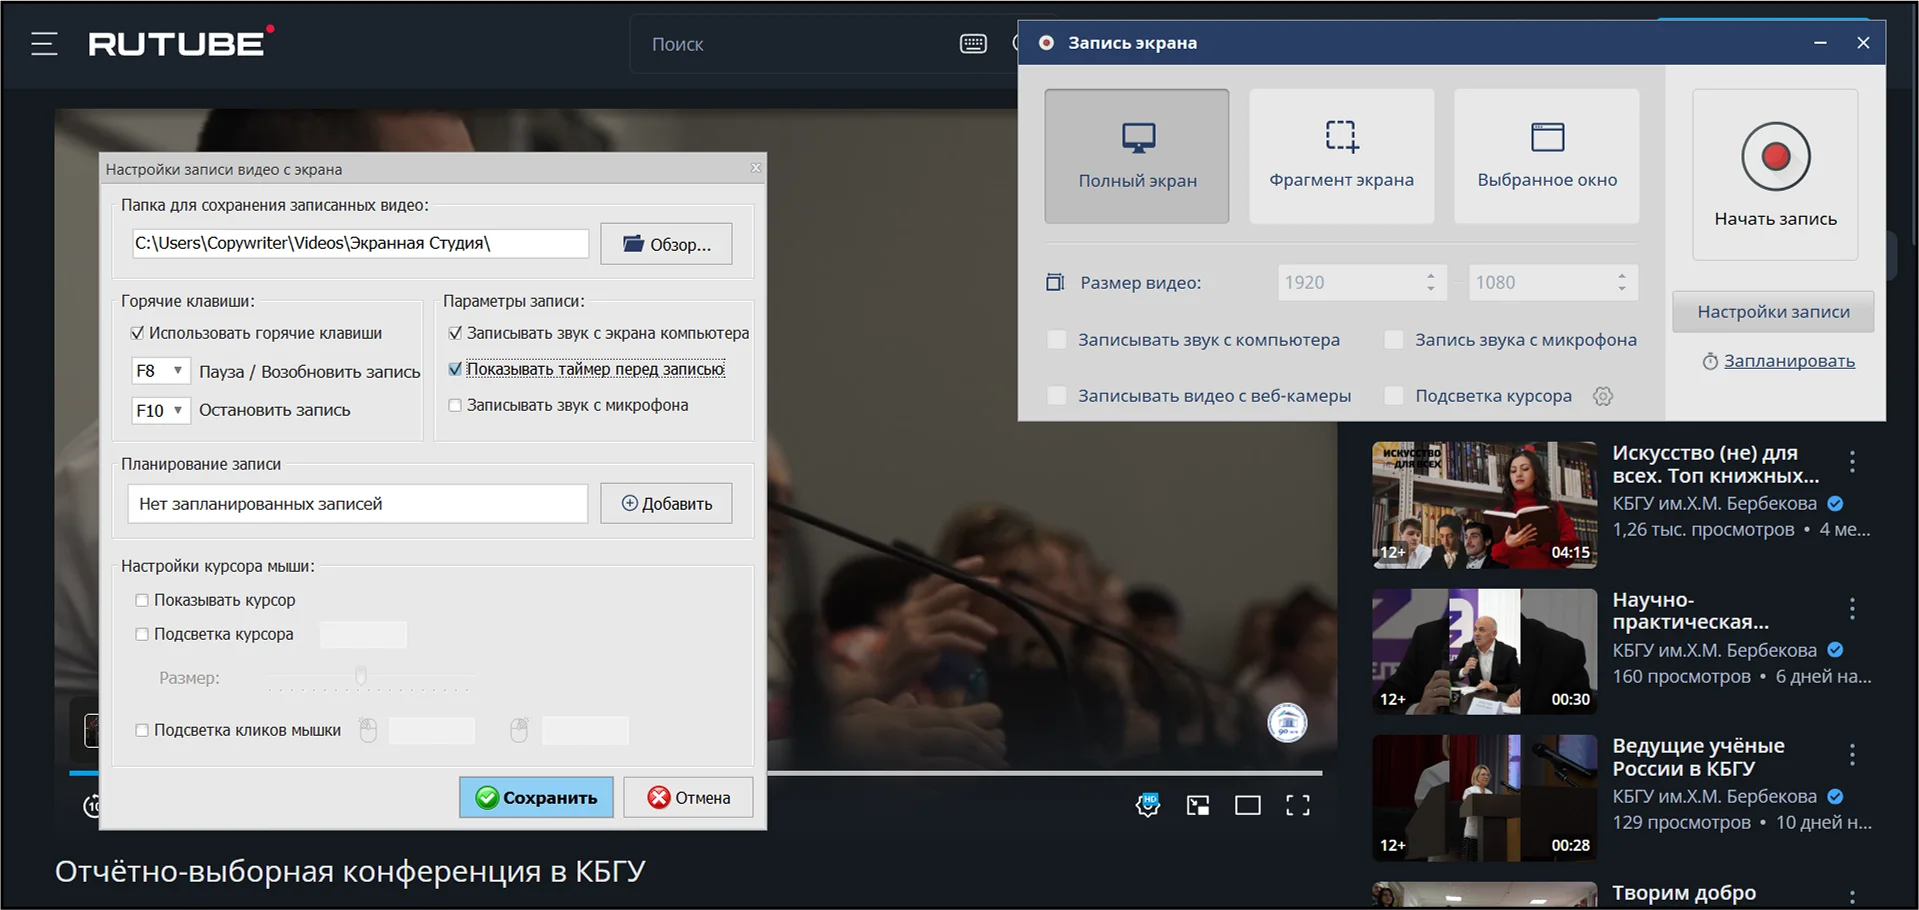Click the channel logo watermark in the player

1287,722
